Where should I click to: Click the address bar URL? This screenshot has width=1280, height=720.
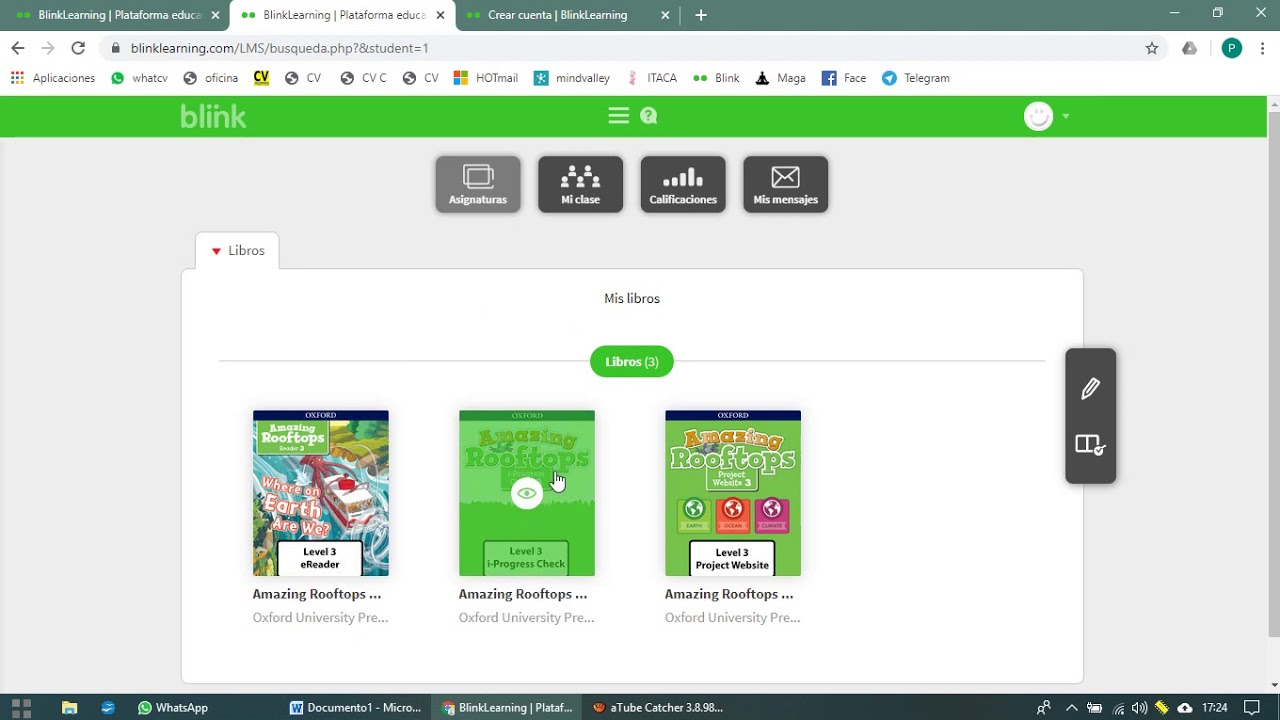click(280, 48)
